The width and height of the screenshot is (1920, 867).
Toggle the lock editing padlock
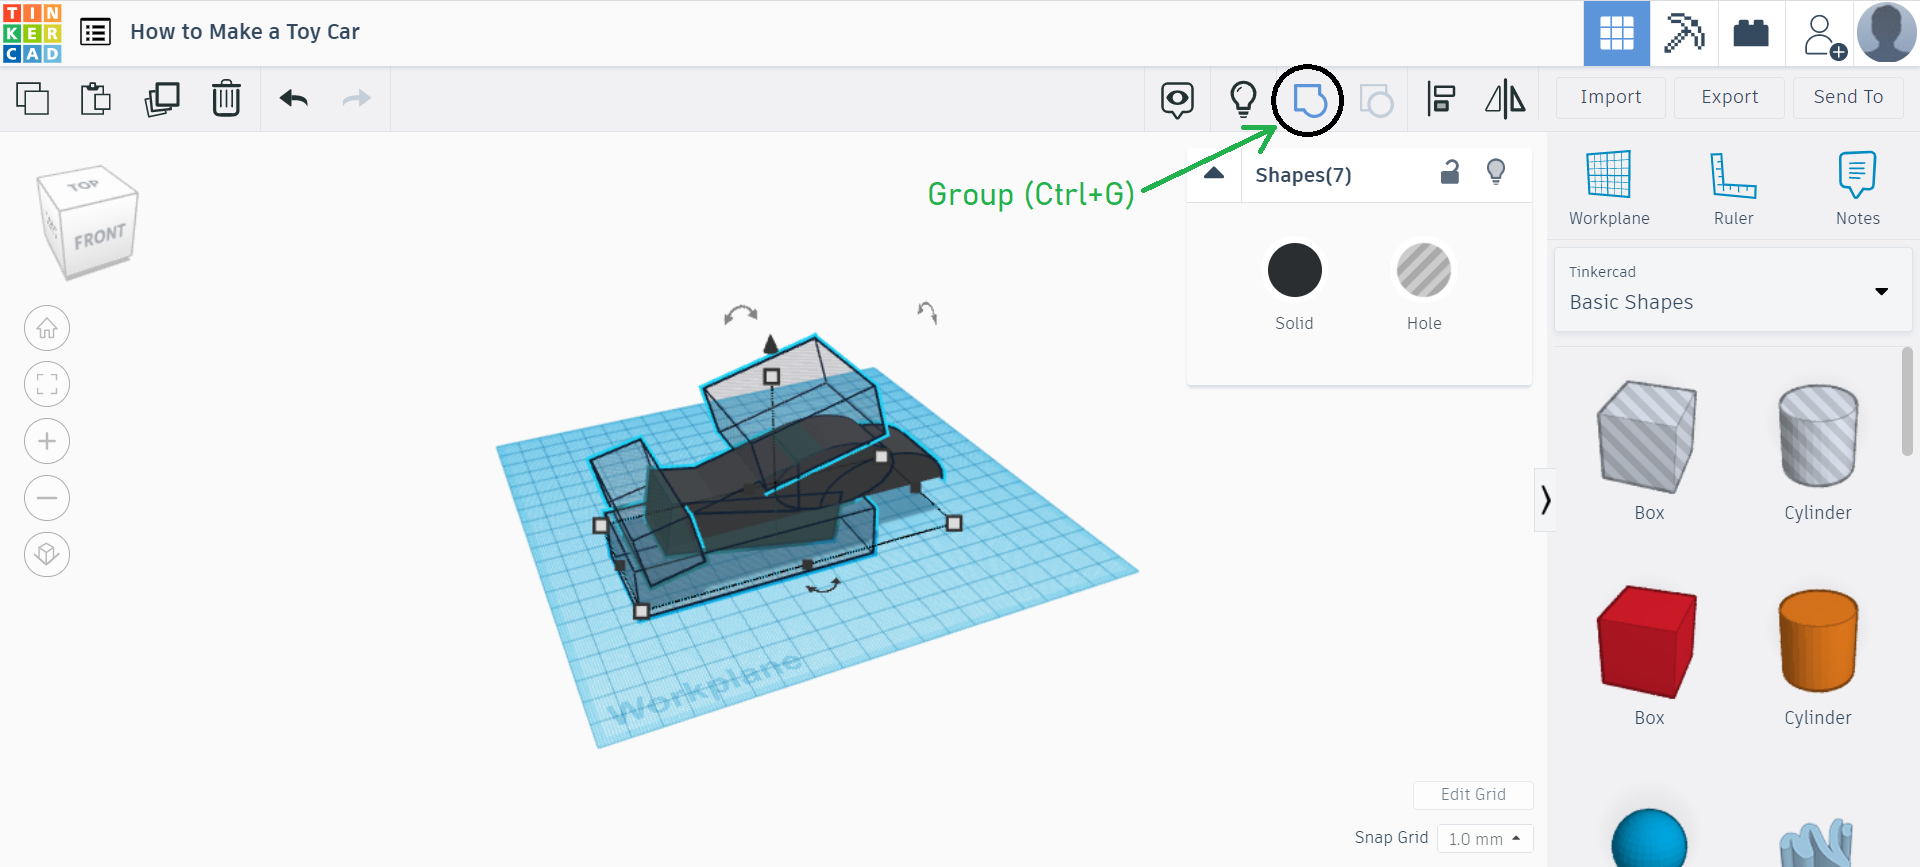point(1449,172)
